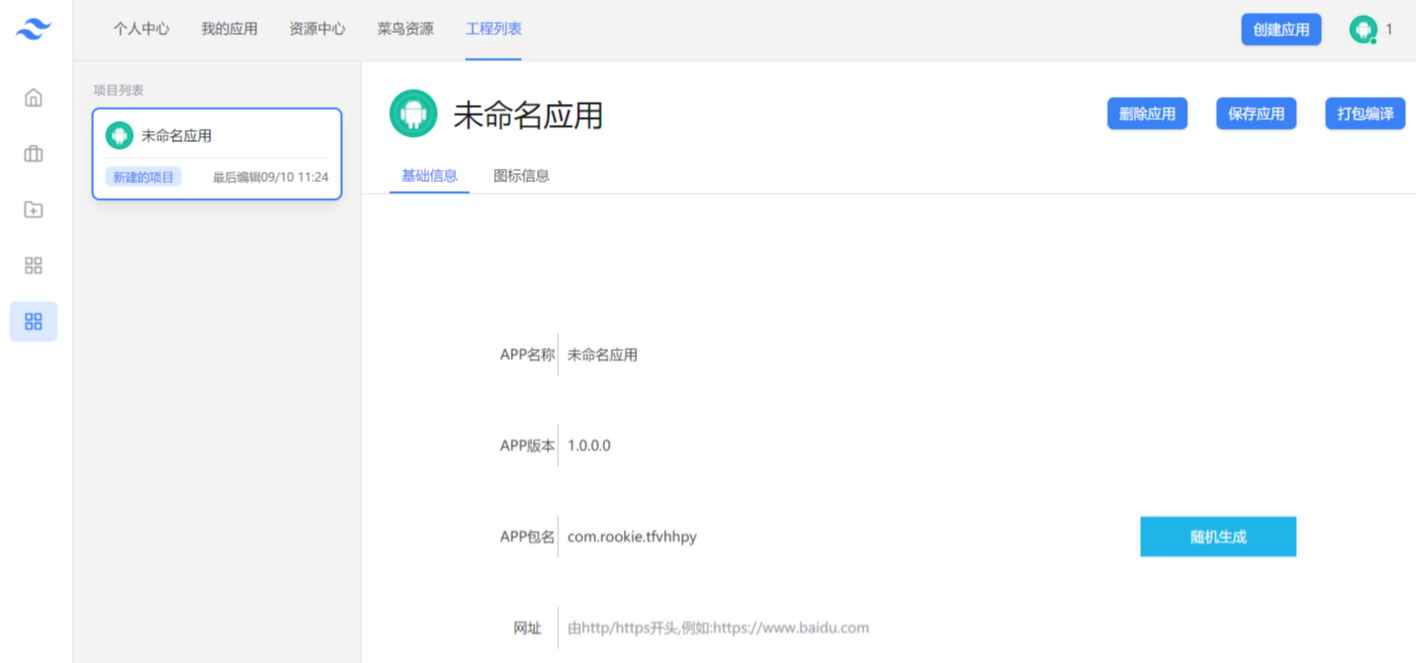Screen dimensions: 1416x663
Task: Click the 保存应用 button
Action: click(1256, 113)
